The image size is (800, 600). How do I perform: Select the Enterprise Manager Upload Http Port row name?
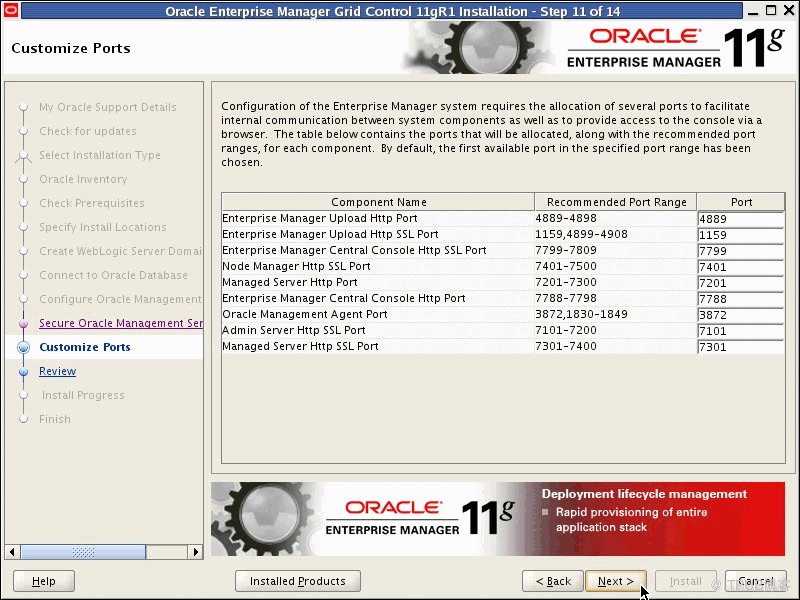tap(320, 218)
